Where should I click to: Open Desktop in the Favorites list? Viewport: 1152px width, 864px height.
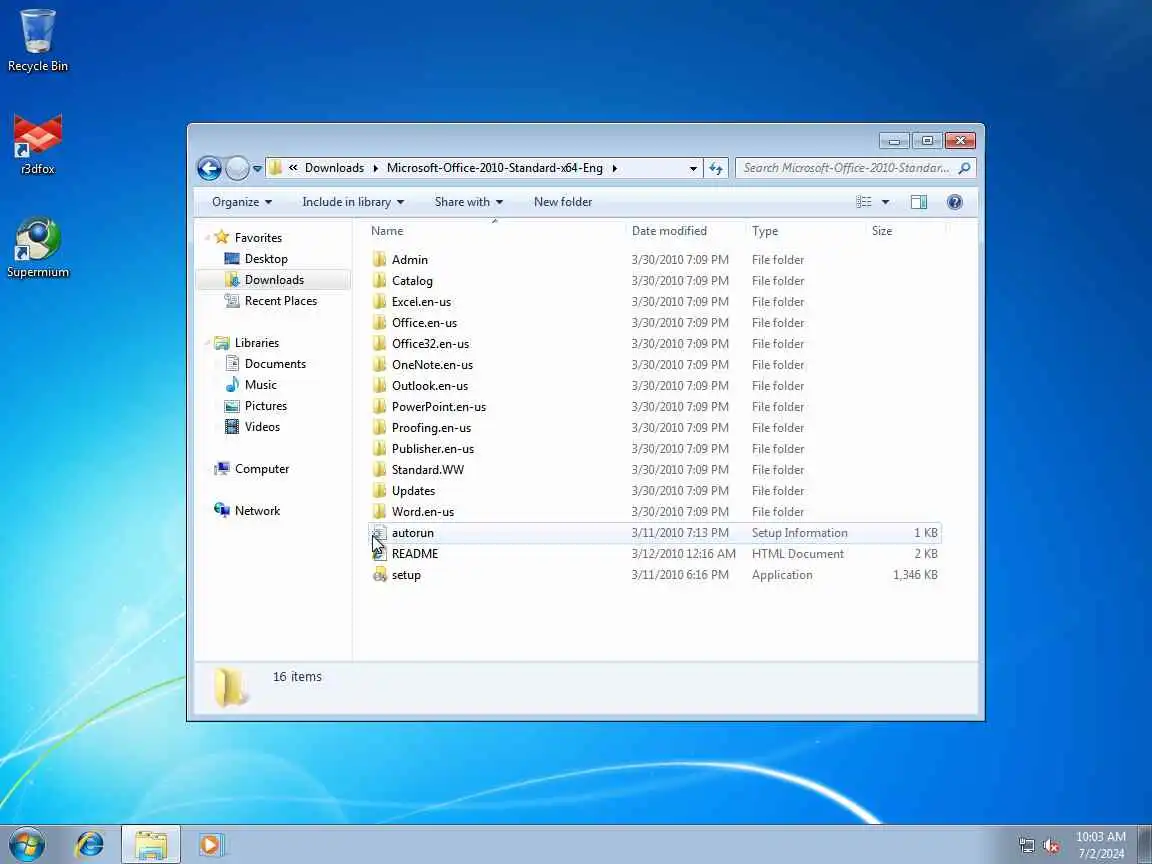(266, 259)
